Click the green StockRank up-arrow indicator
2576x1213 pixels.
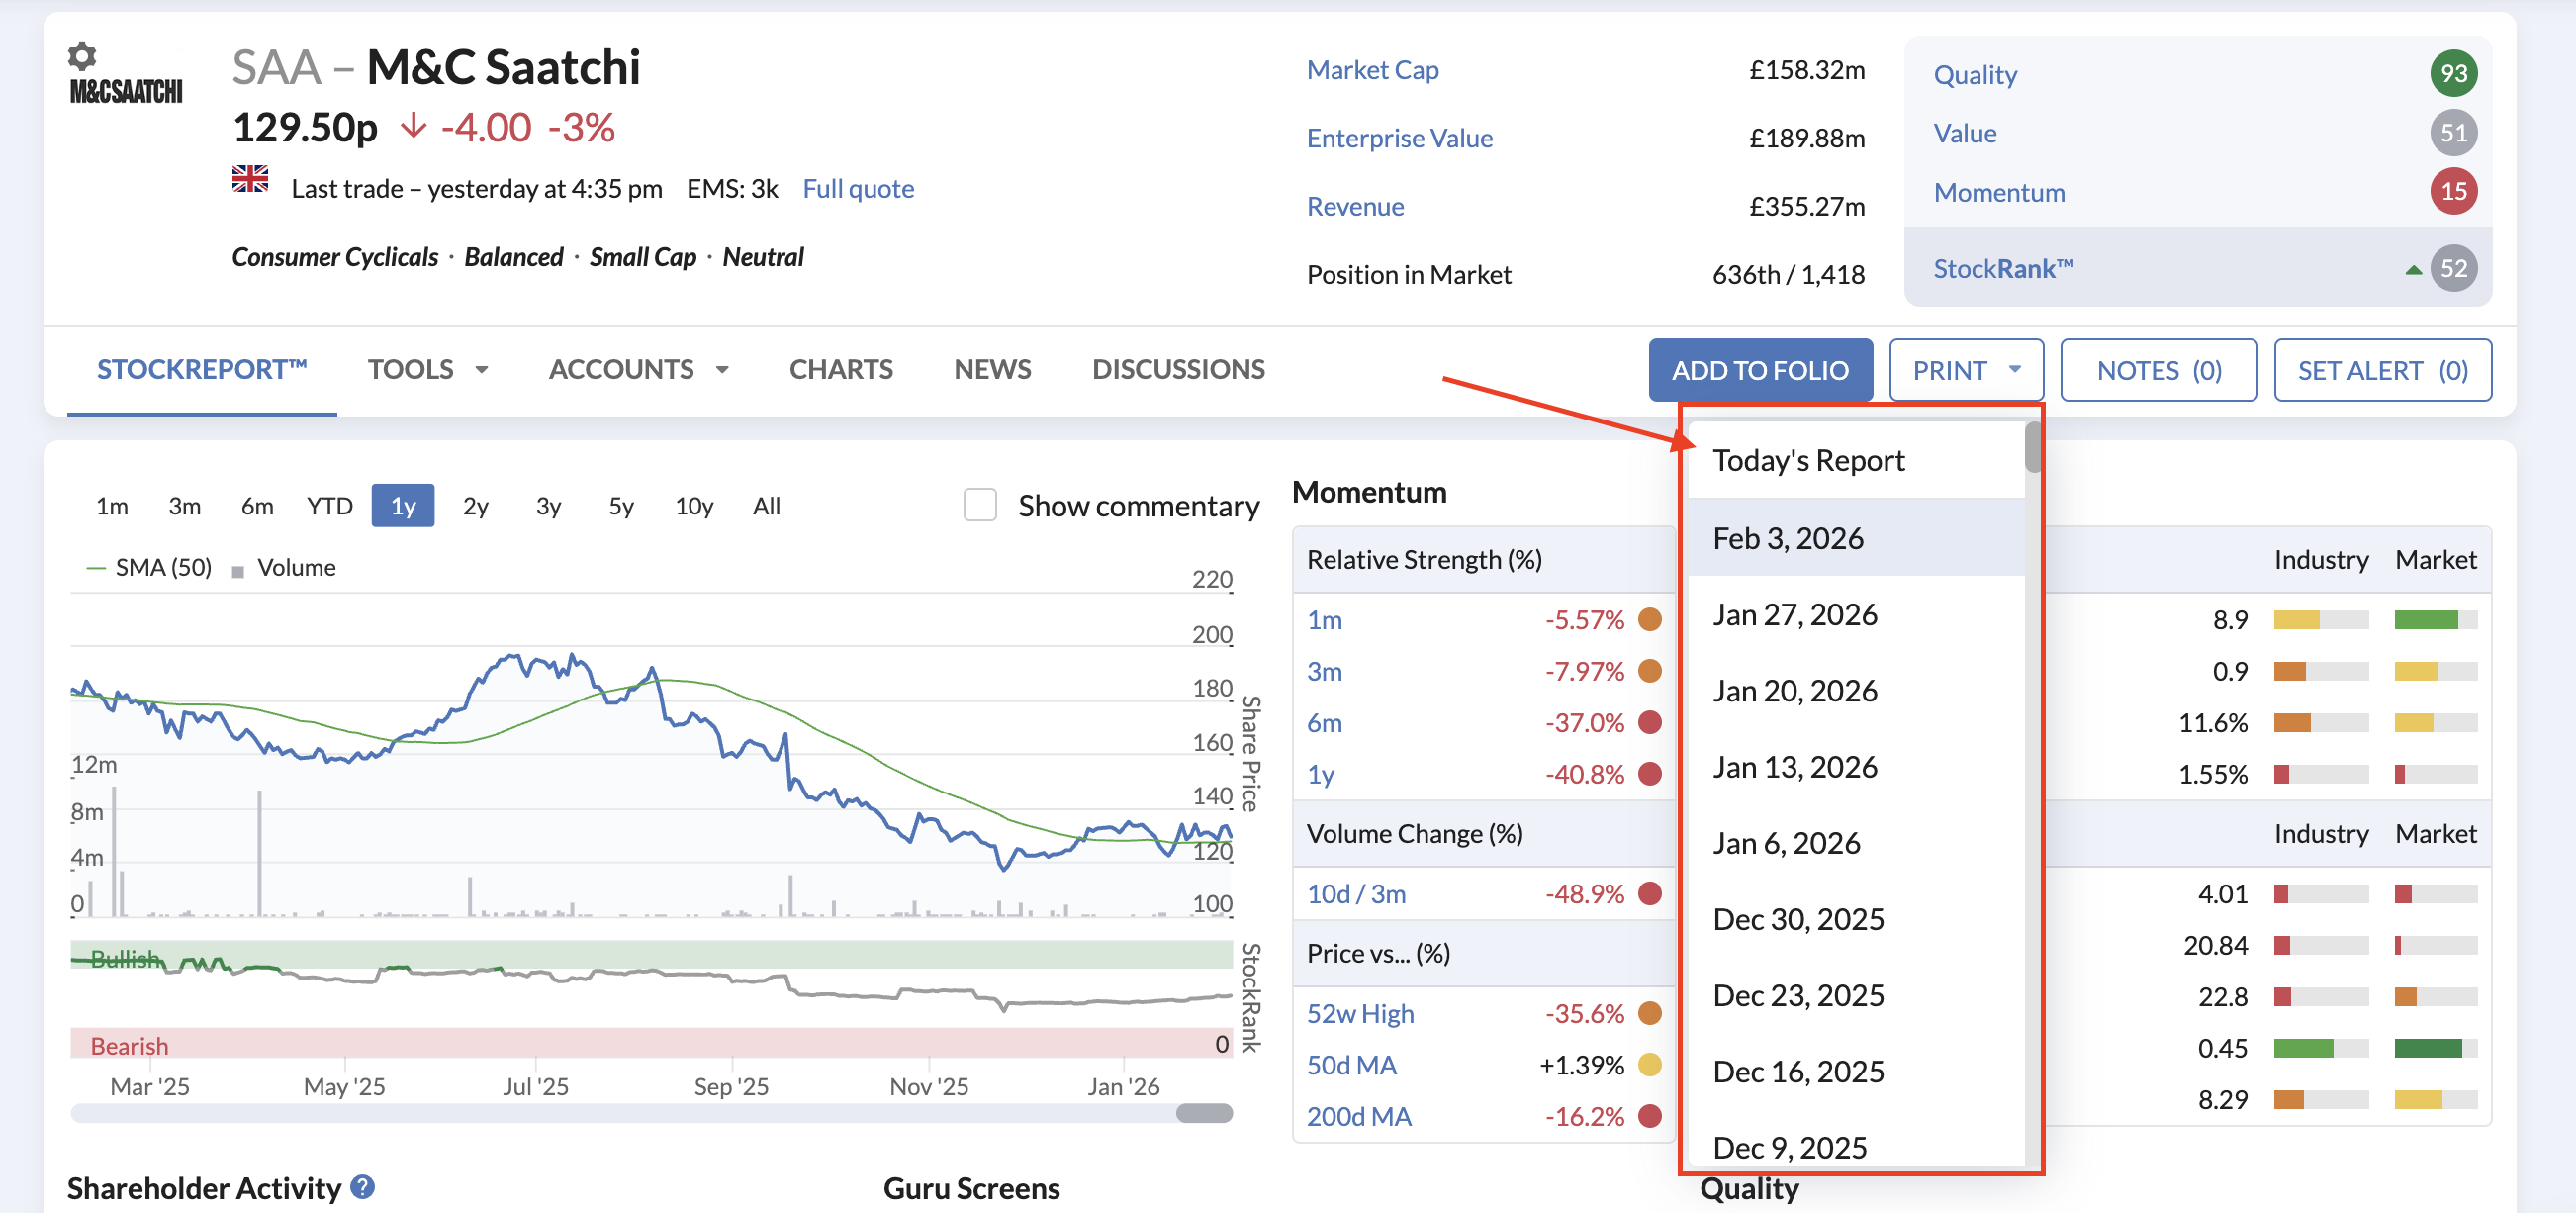[2413, 269]
